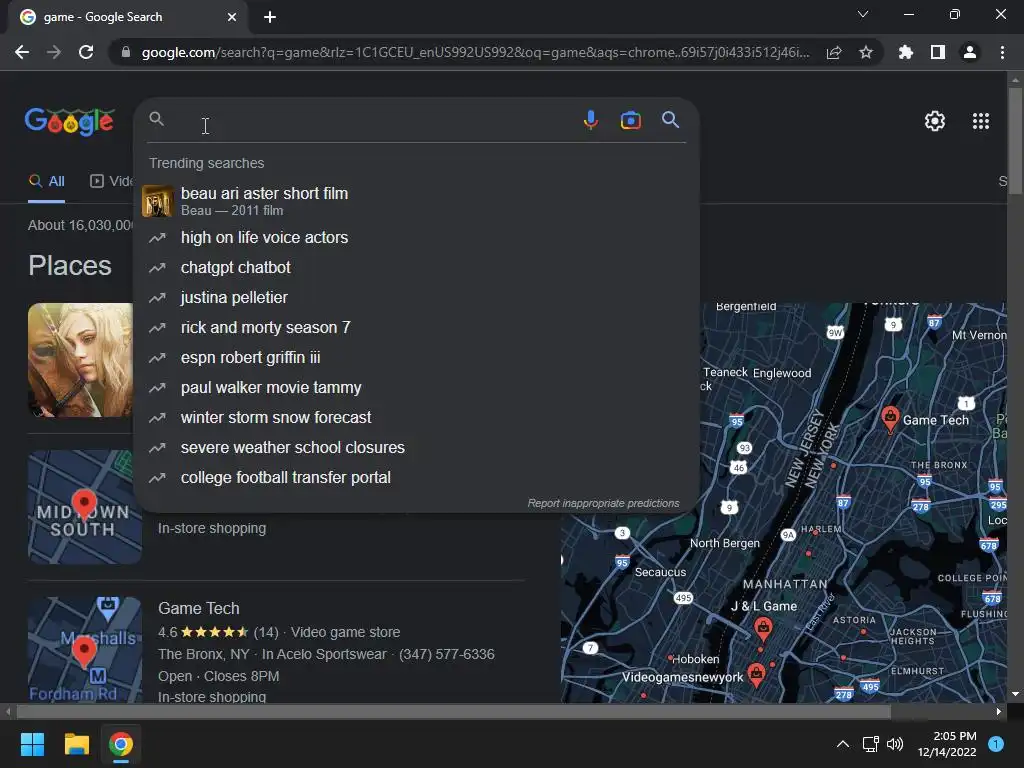Click 'Report inappropriate predictions' link
1024x768 pixels.
pos(603,504)
